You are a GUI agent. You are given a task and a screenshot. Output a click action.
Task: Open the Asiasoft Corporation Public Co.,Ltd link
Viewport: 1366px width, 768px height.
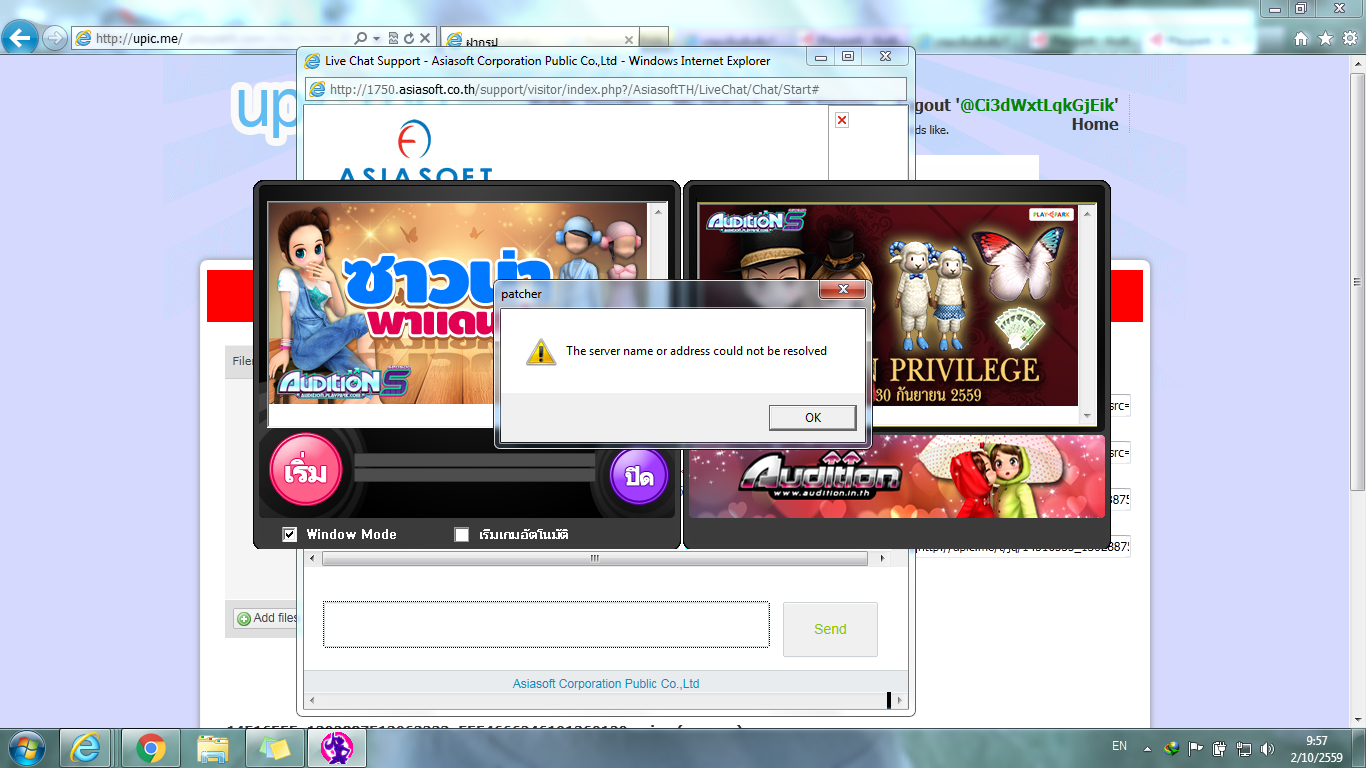click(606, 684)
